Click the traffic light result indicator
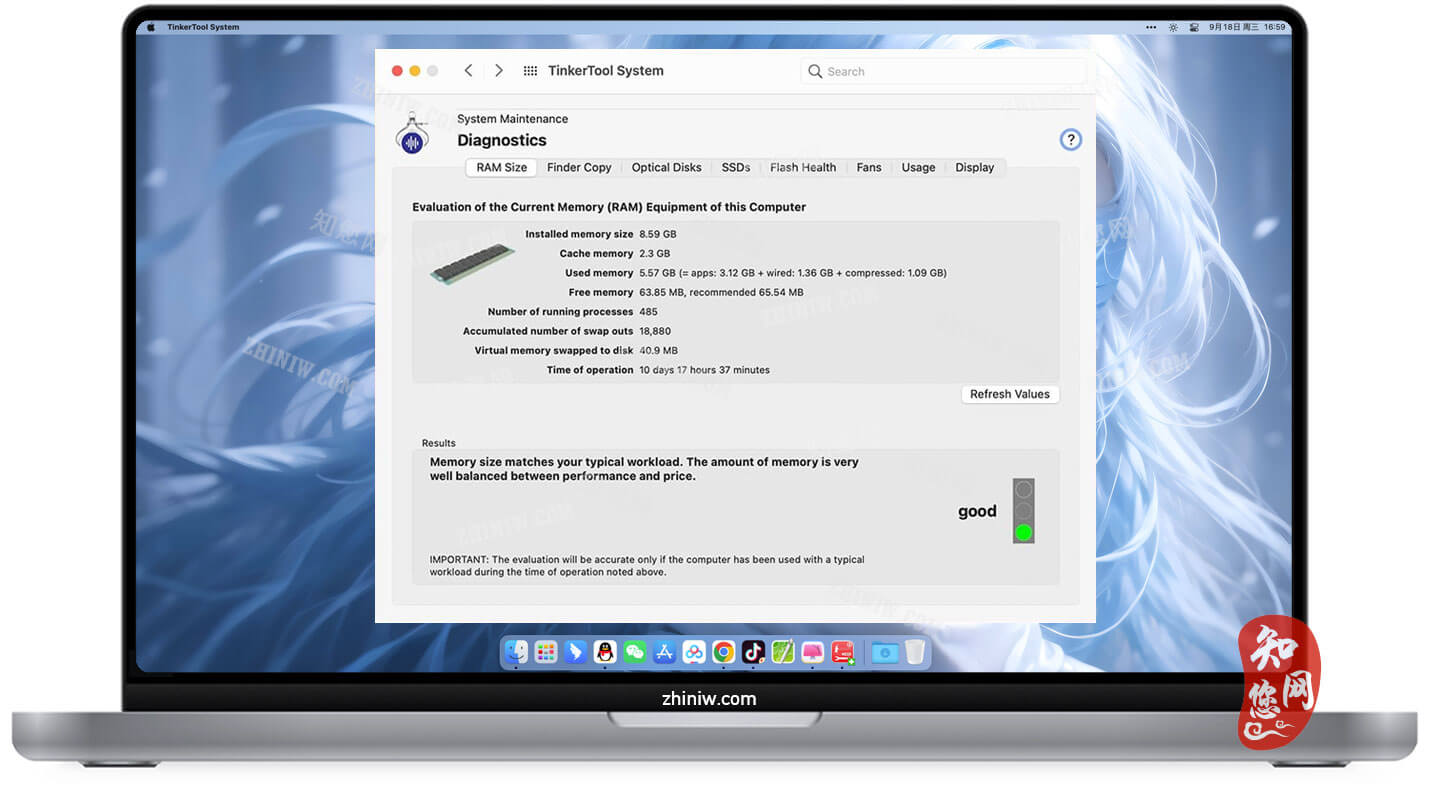 (1023, 511)
